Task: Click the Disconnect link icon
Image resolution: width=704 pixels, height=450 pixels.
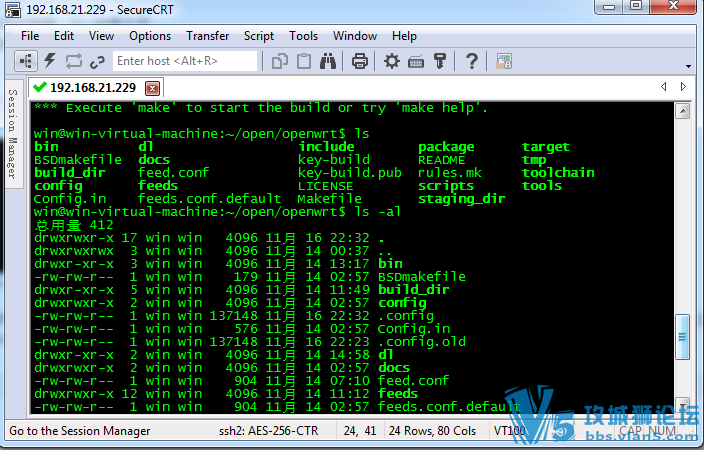Action: coord(97,62)
